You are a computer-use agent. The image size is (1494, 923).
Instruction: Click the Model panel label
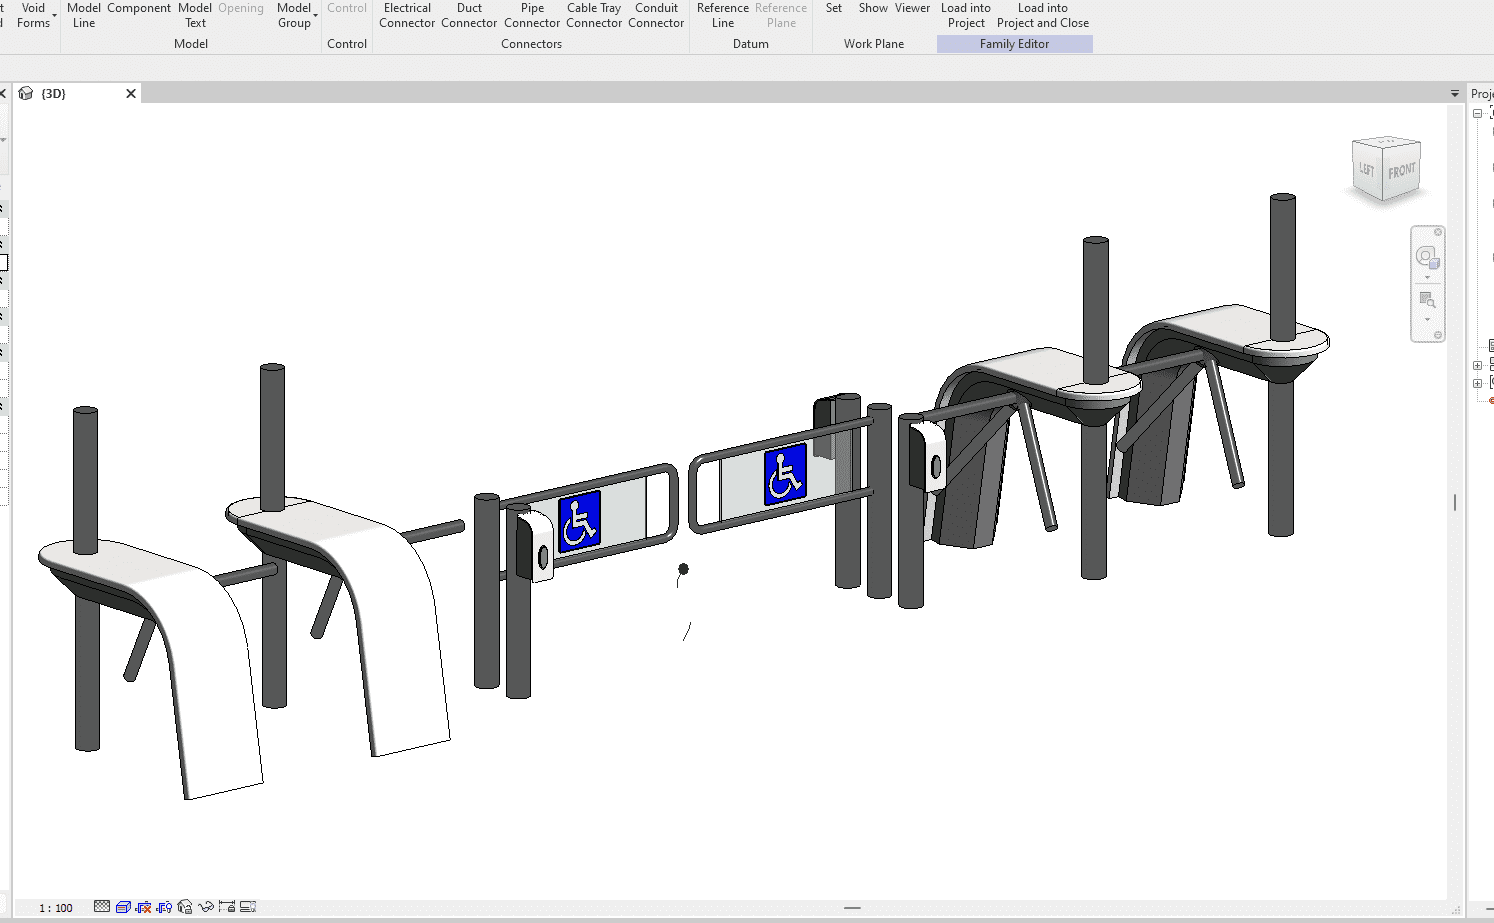point(191,44)
